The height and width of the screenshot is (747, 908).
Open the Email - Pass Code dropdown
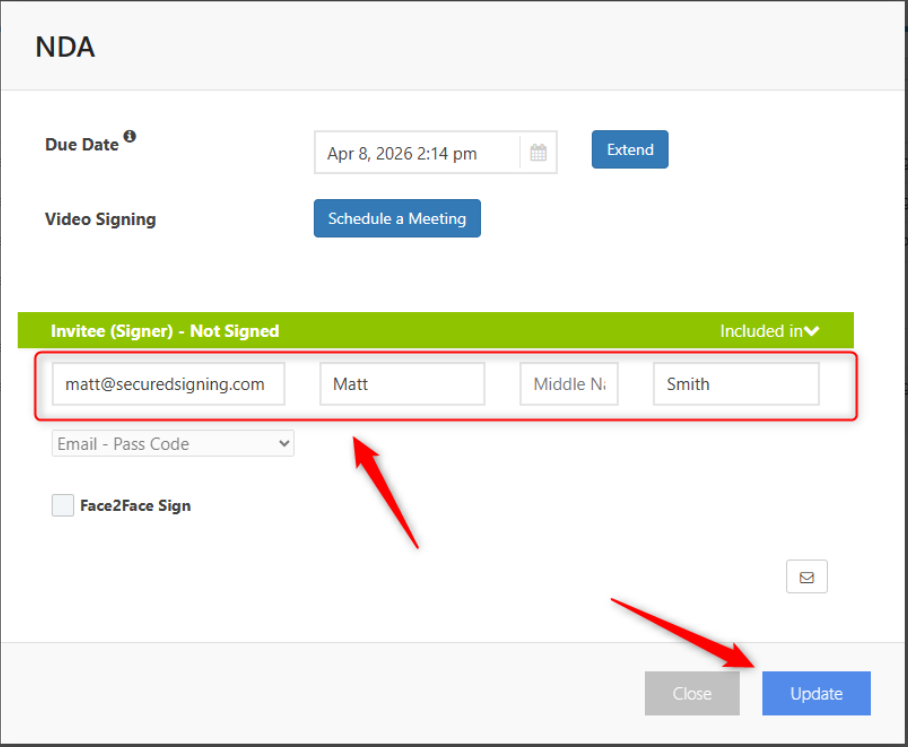coord(173,444)
